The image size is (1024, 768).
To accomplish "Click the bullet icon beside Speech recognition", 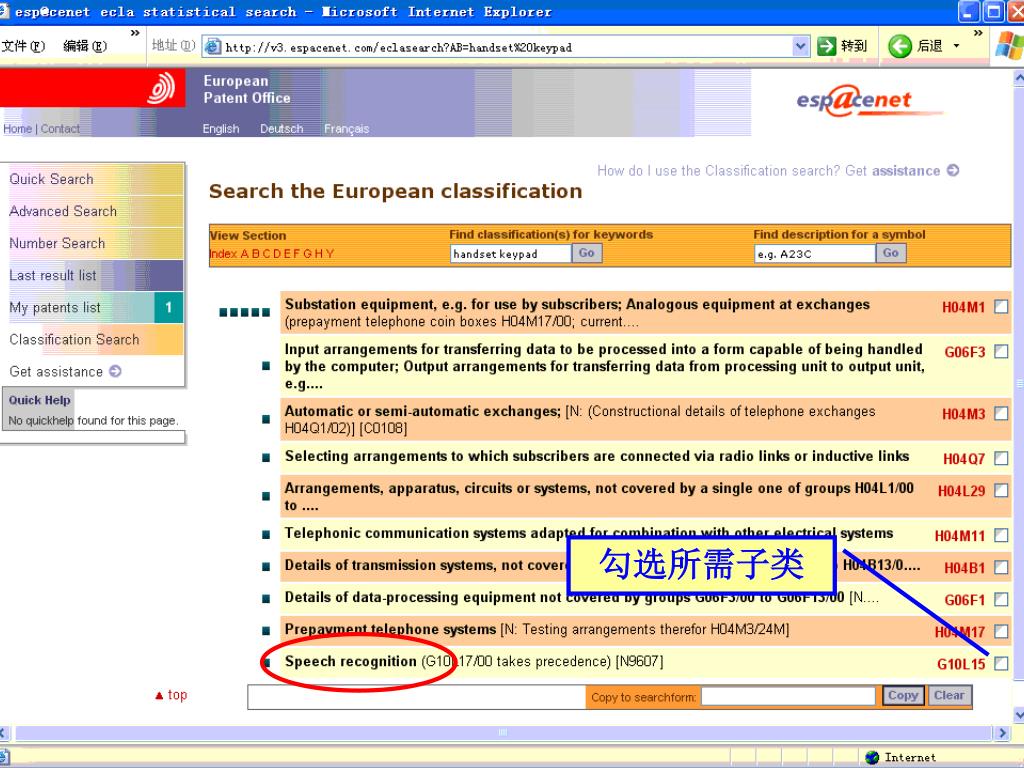I will click(x=266, y=663).
